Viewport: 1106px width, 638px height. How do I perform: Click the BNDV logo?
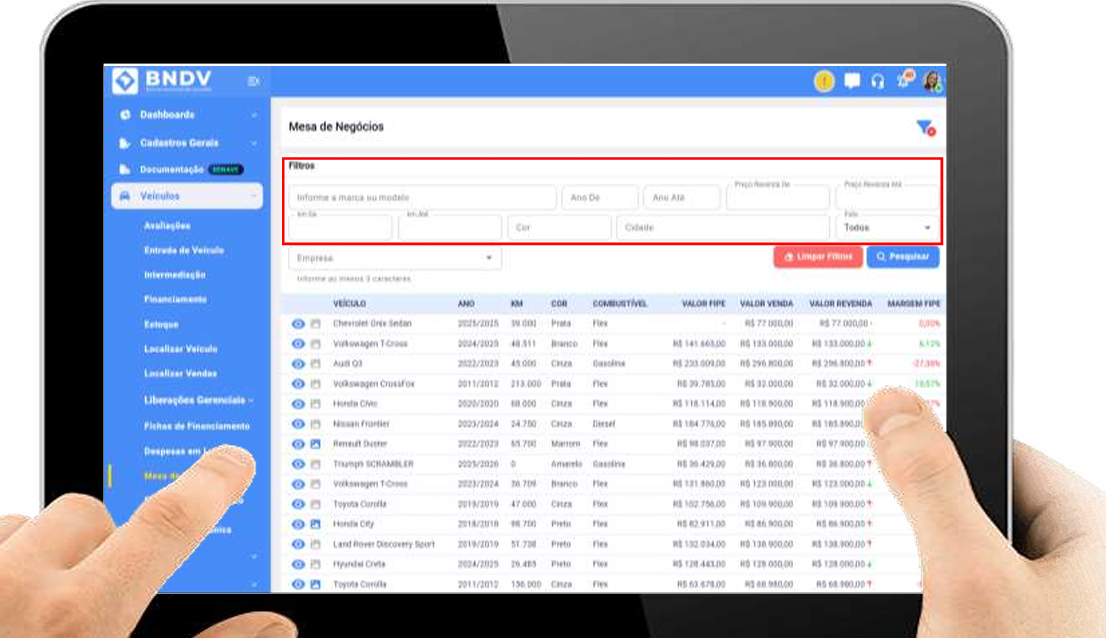click(x=162, y=80)
